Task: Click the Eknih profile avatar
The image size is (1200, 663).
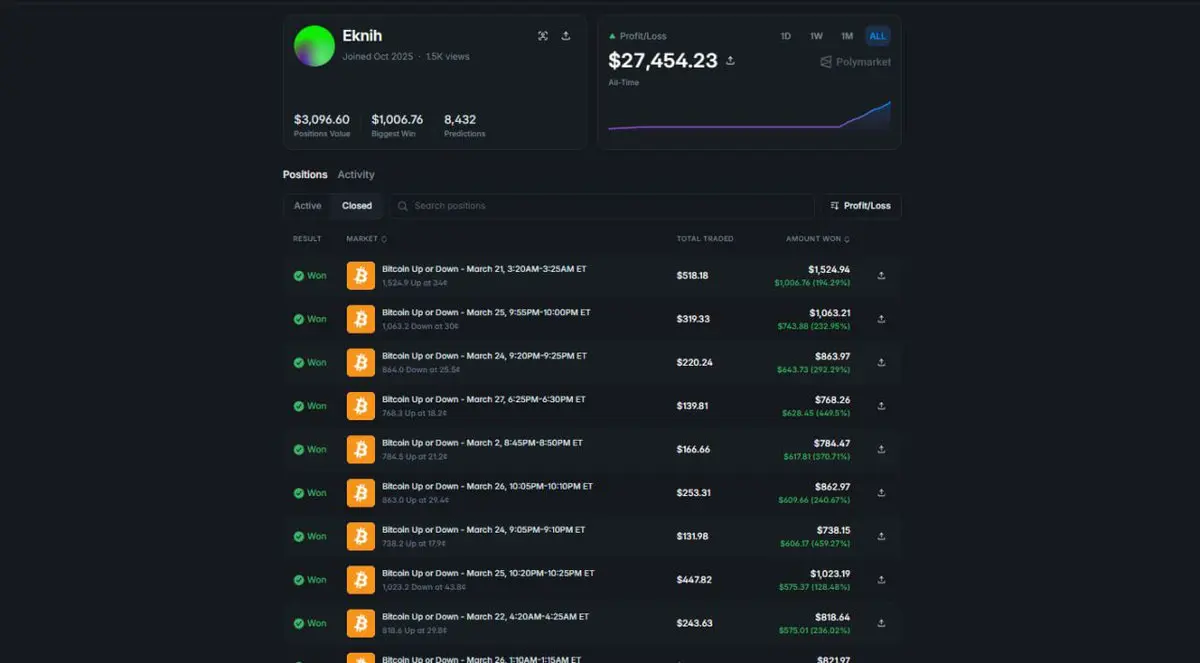Action: [x=314, y=46]
